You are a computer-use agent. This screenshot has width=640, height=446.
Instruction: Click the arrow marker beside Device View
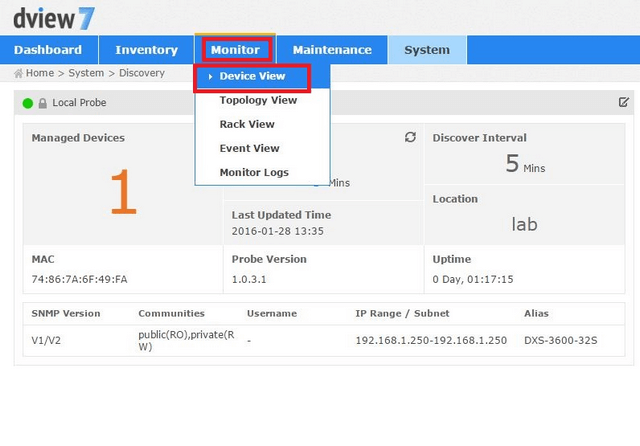click(x=210, y=77)
